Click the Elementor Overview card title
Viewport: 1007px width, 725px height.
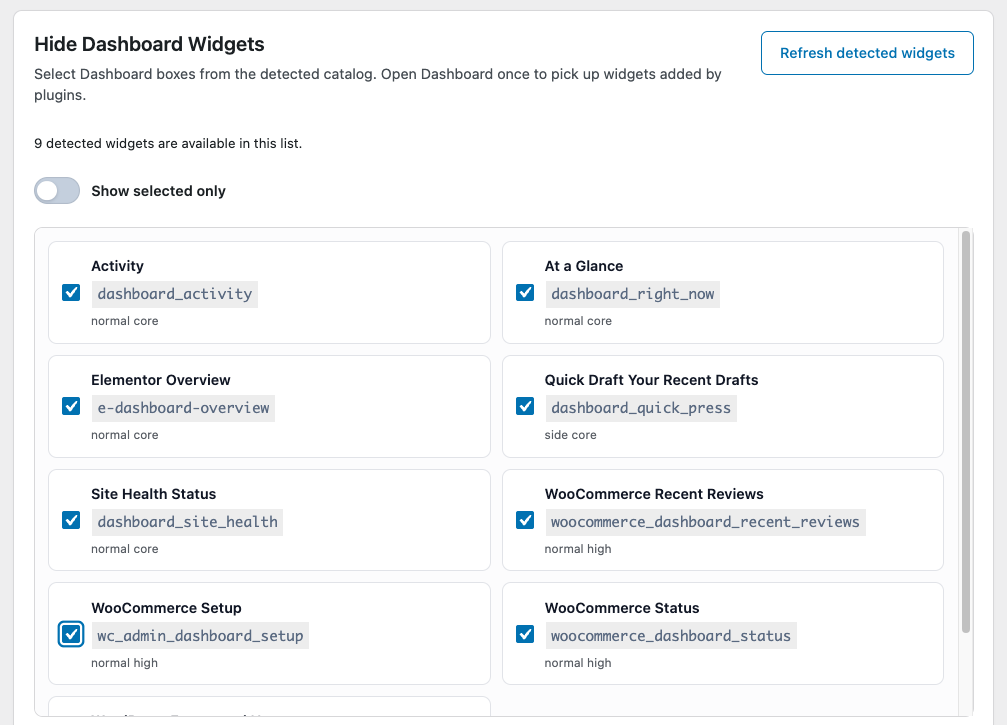(161, 380)
